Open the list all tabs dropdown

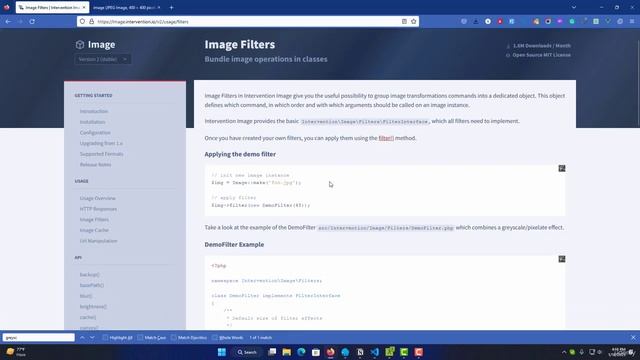(x=573, y=7)
